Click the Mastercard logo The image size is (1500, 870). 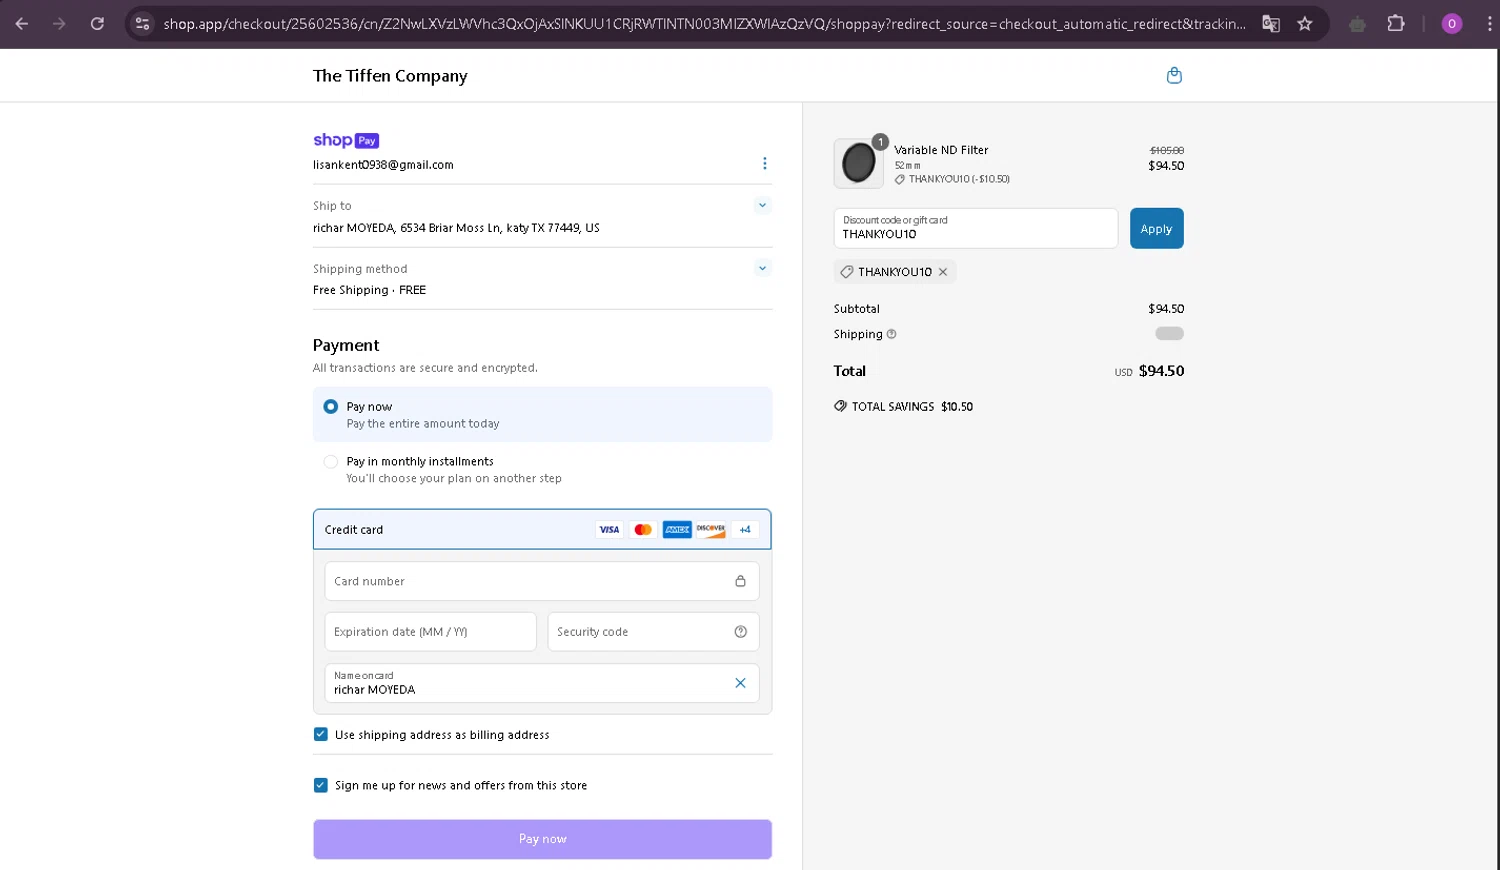[x=643, y=529]
